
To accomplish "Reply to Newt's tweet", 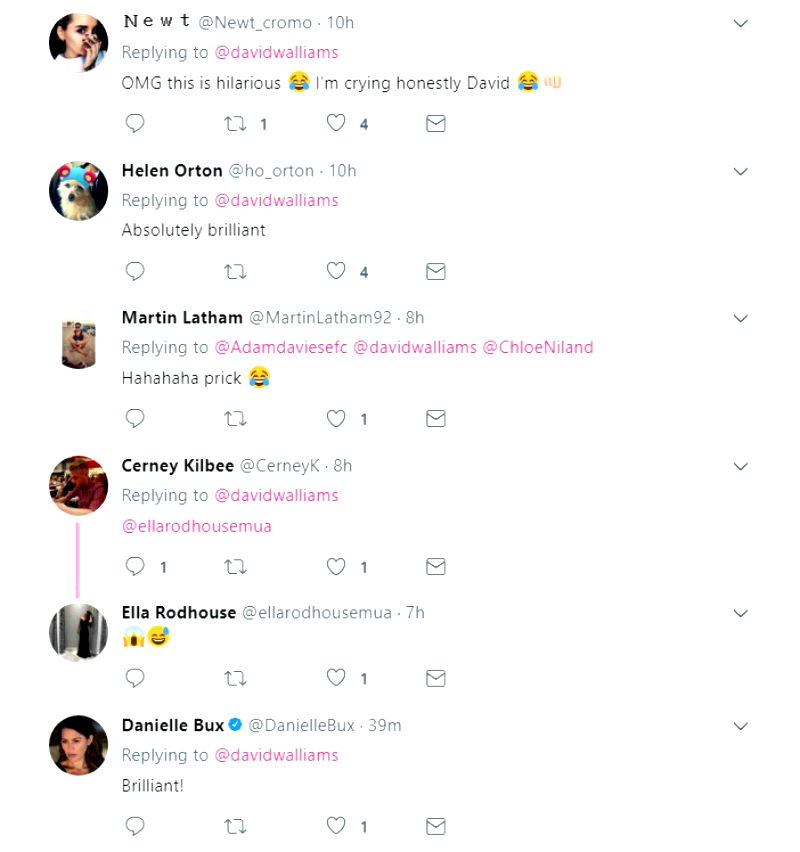I will (135, 124).
